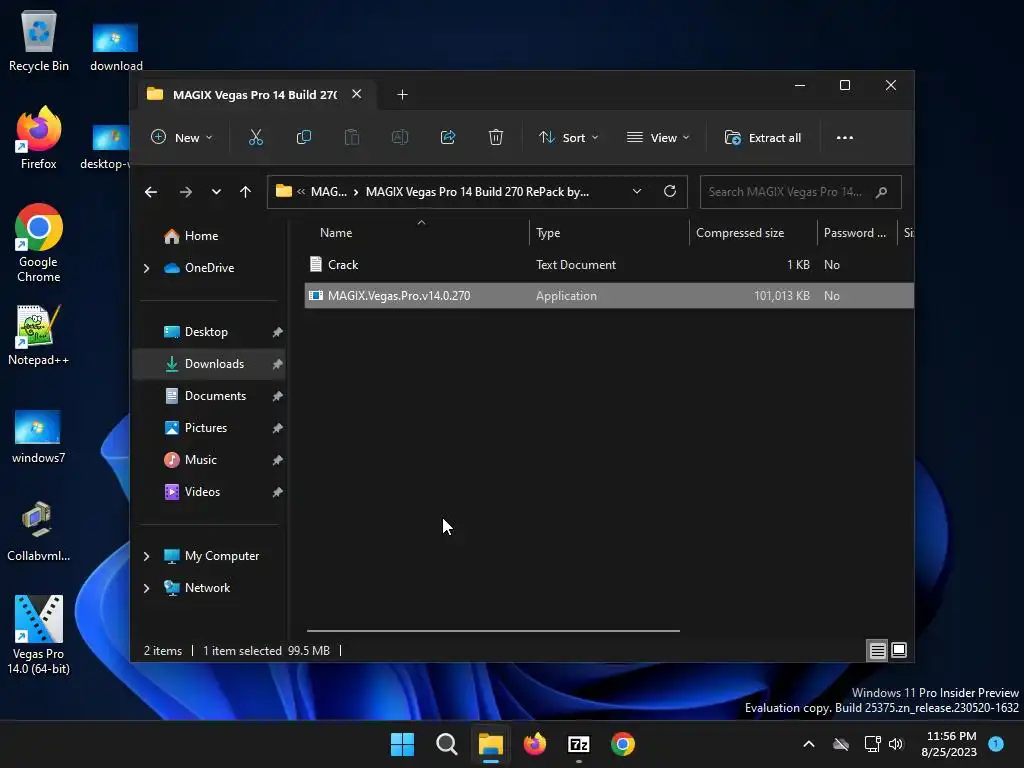Select Notepad++ desktop shortcut

[39, 335]
